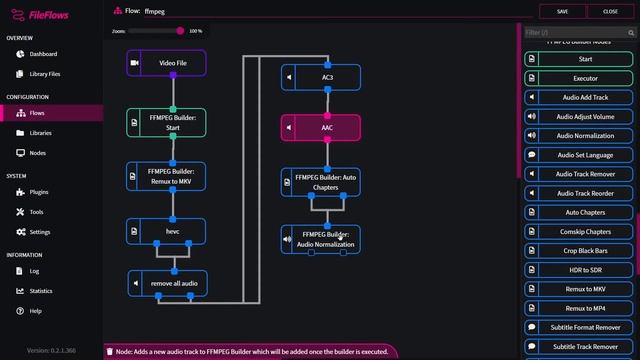
Task: Click the Video File output connector
Action: tap(173, 75)
